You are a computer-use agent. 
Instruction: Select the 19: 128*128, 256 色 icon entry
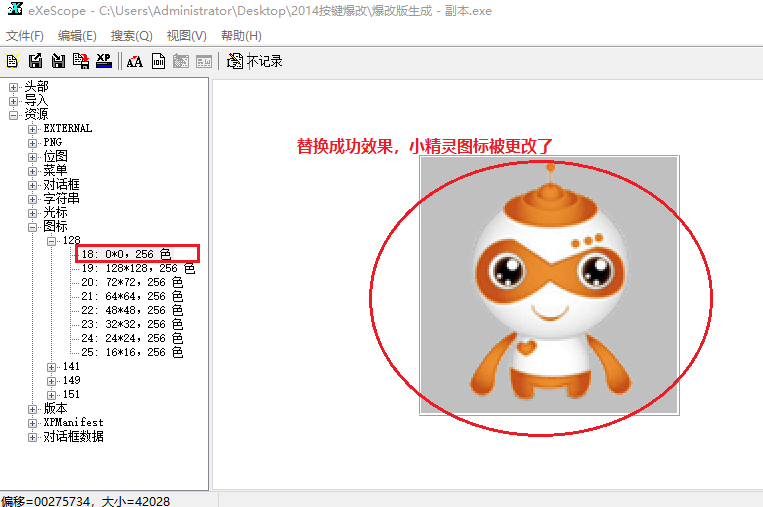click(138, 269)
